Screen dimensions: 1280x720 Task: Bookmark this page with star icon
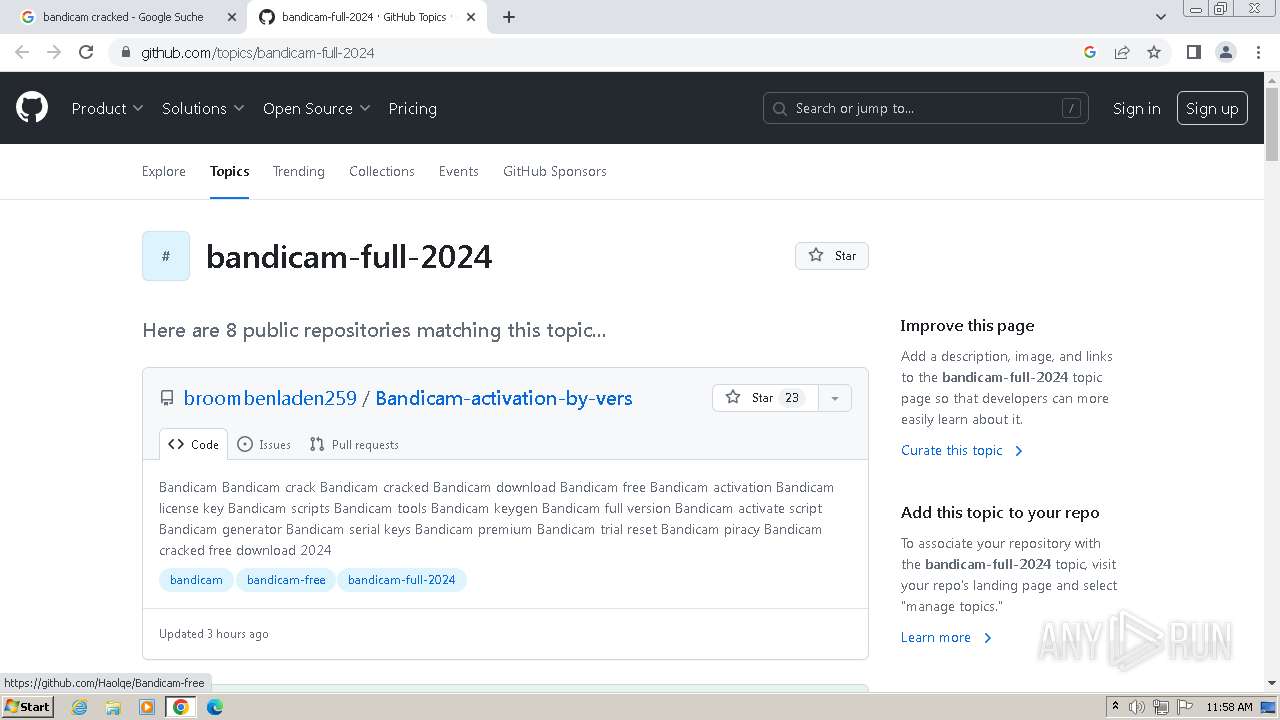[x=1154, y=52]
